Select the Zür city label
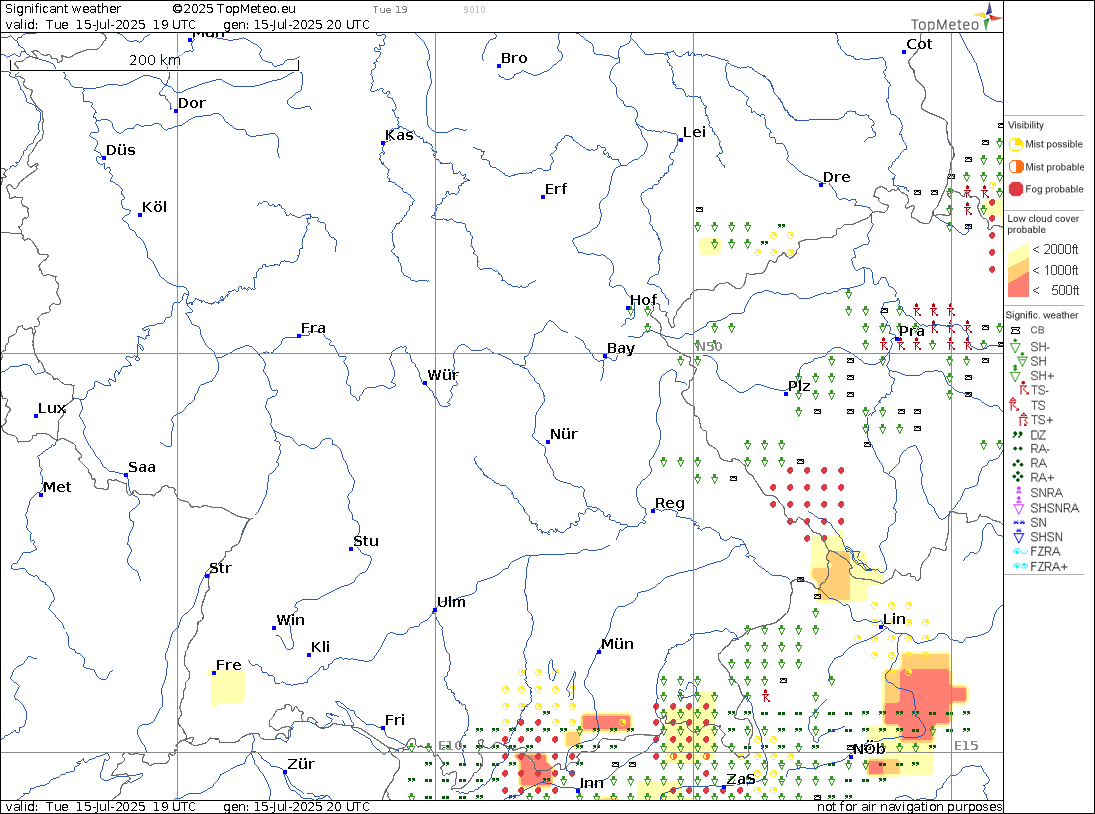Screen dimensions: 1095x814 (x=301, y=764)
